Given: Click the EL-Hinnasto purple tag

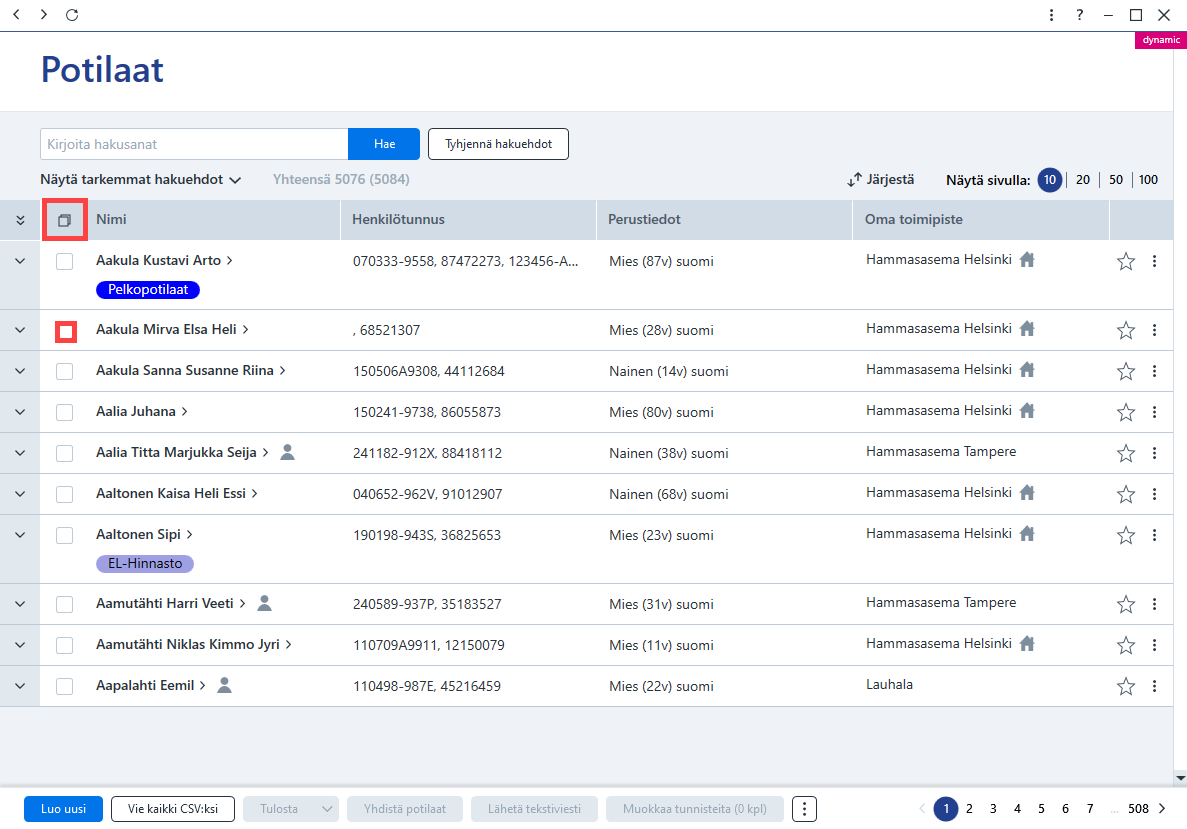Looking at the screenshot, I should click(145, 563).
